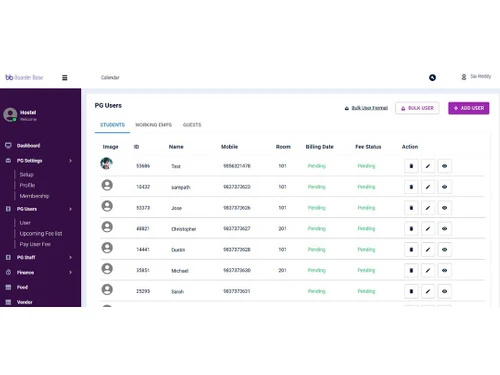
Task: Expand the PG Users chevron
Action: [x=70, y=209]
